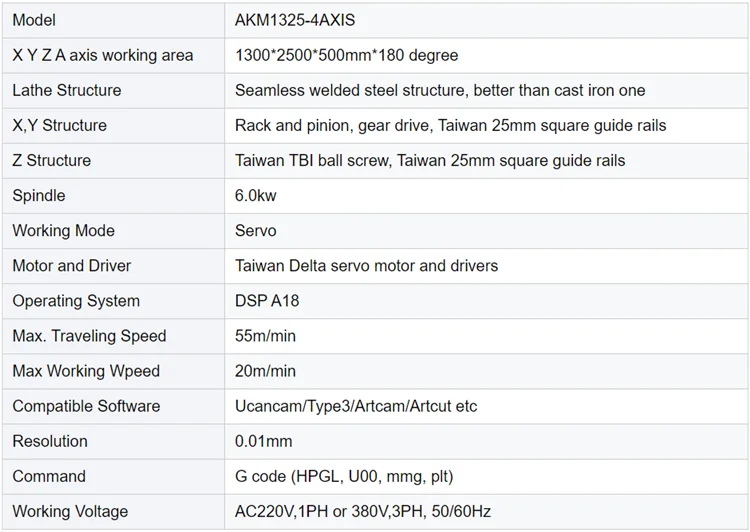The height and width of the screenshot is (532, 750).
Task: Select the '0.01mm' resolution value
Action: coord(263,441)
